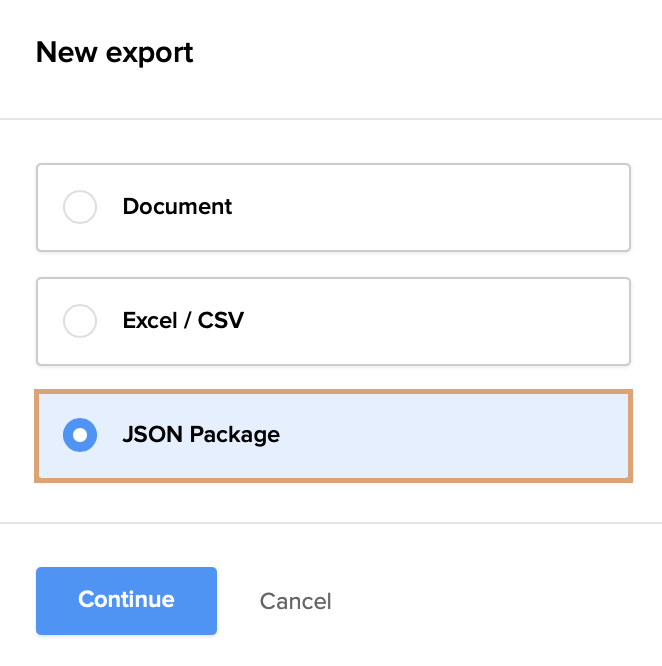Click the highlighted JSON Package option card
Image resolution: width=662 pixels, height=666 pixels.
coord(400,436)
